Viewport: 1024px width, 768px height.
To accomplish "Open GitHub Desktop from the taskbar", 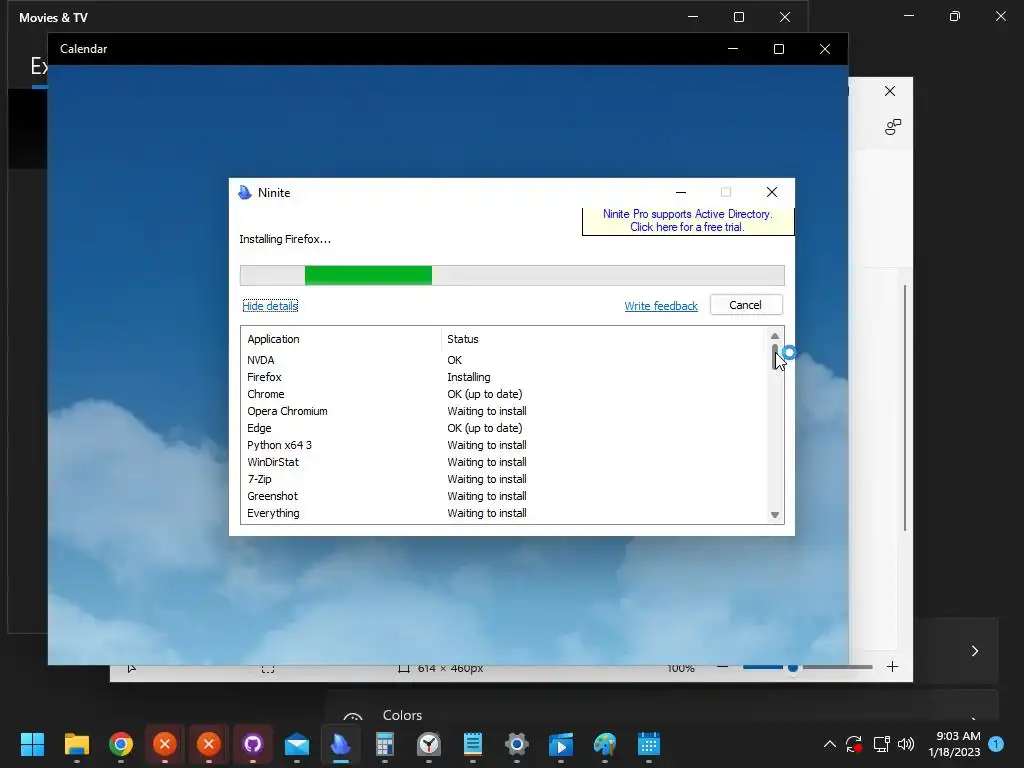I will (253, 744).
